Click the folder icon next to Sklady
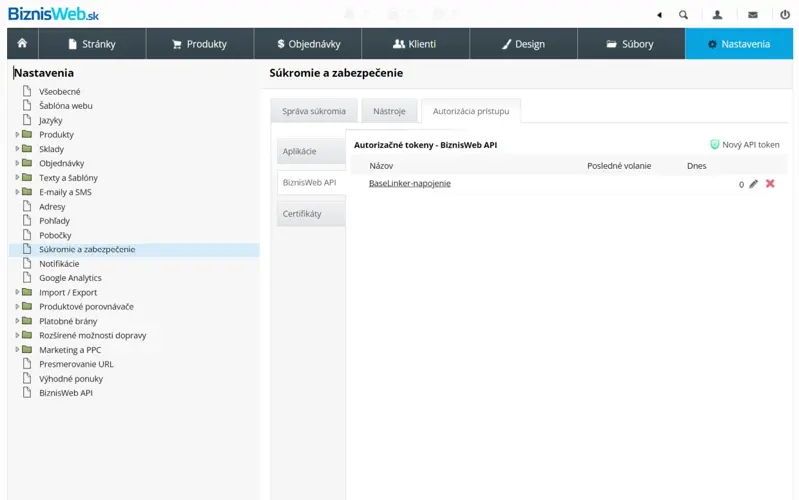The image size is (799, 500). [27, 149]
